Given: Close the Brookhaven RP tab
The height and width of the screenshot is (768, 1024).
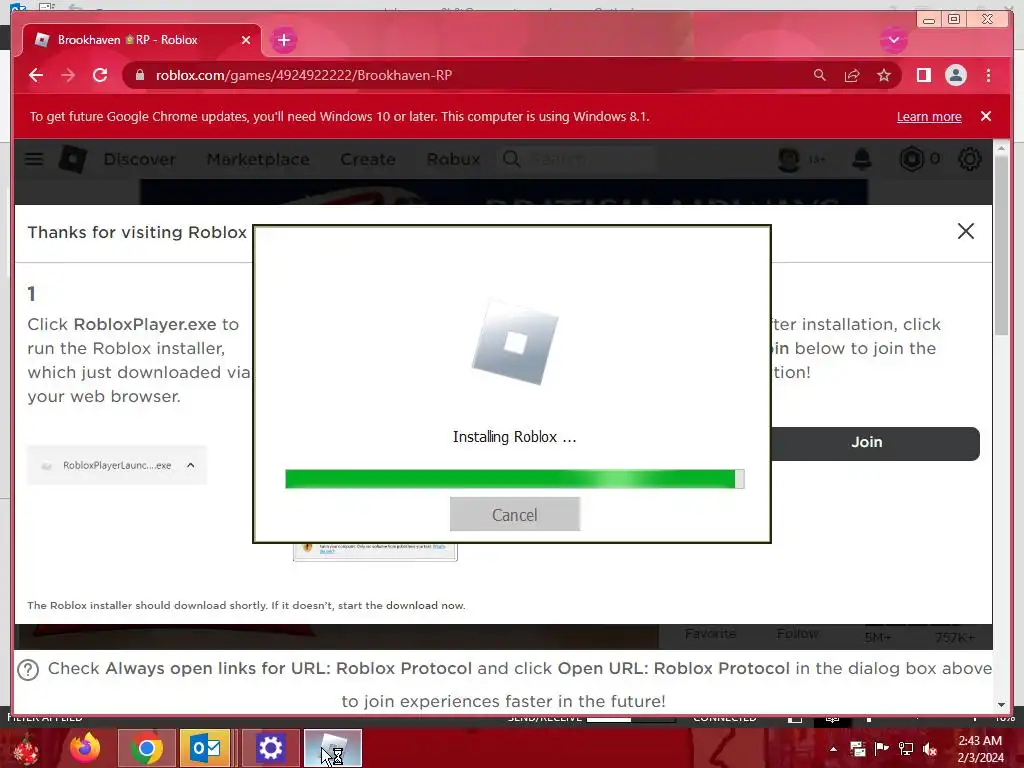Looking at the screenshot, I should pos(246,40).
